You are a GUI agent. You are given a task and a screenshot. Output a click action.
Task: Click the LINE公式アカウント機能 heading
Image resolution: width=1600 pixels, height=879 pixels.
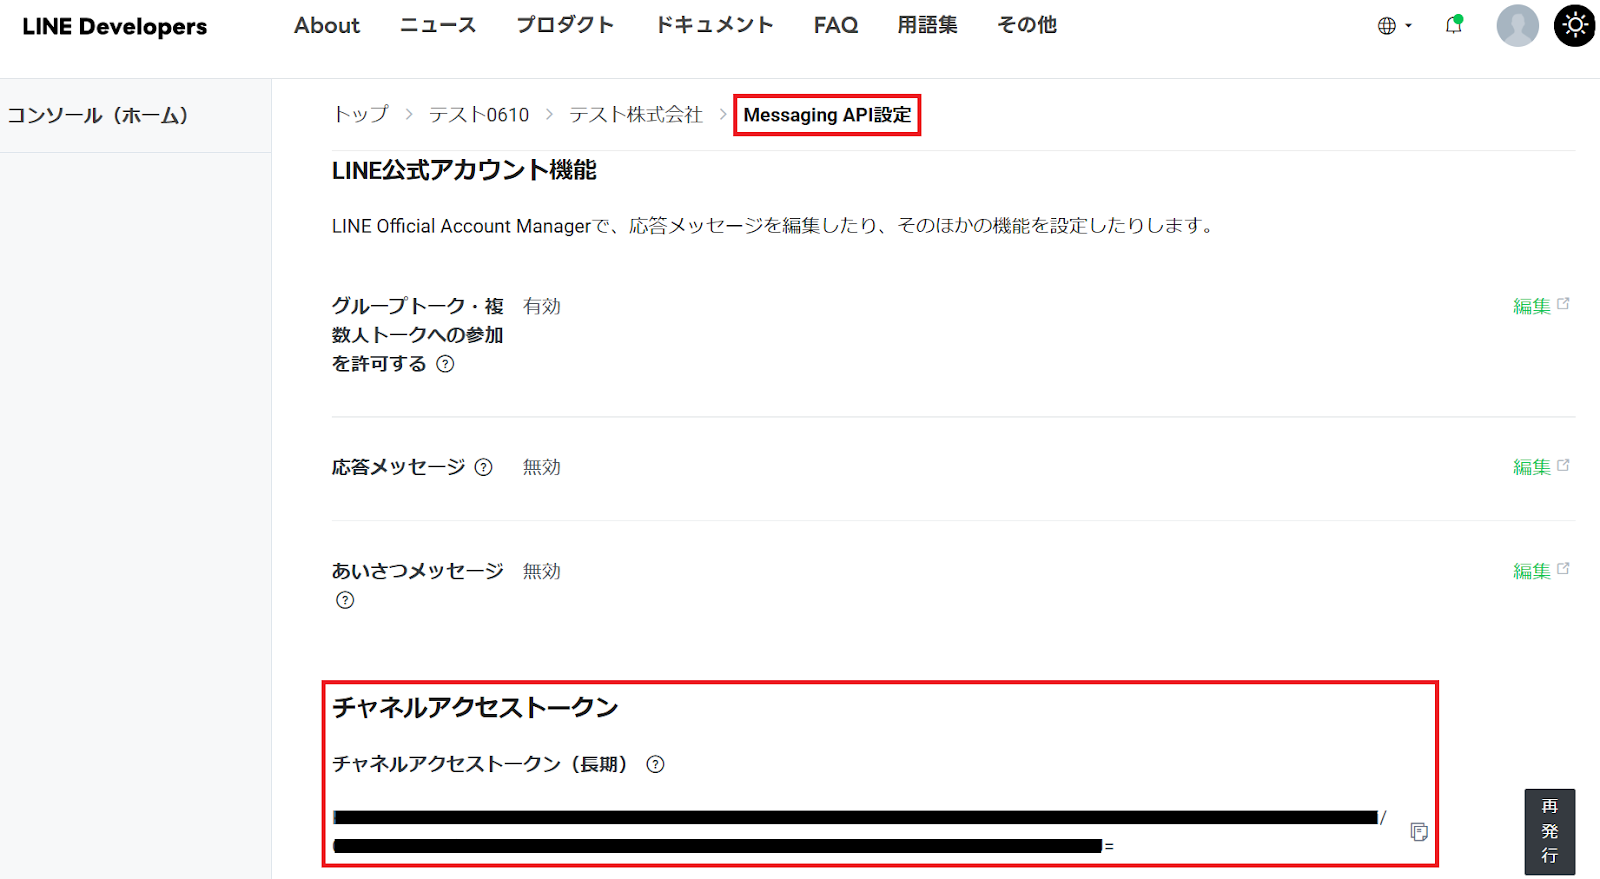(x=464, y=171)
